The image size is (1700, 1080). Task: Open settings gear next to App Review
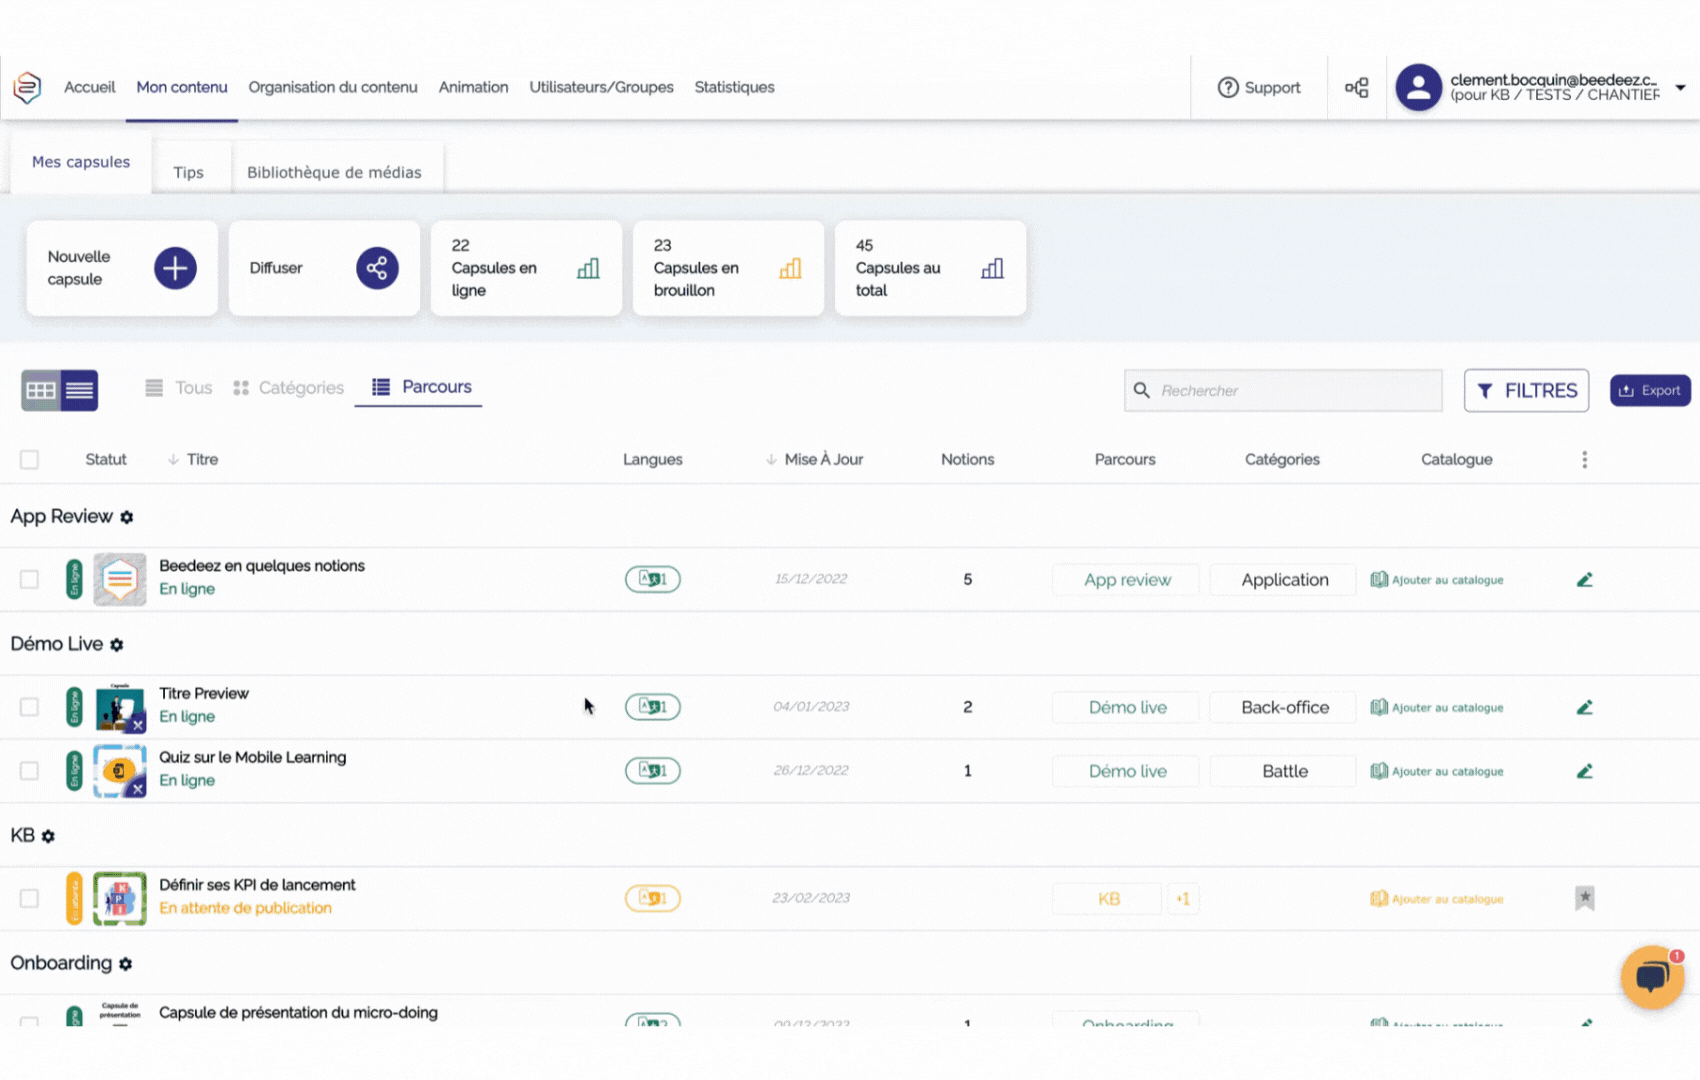pos(127,517)
